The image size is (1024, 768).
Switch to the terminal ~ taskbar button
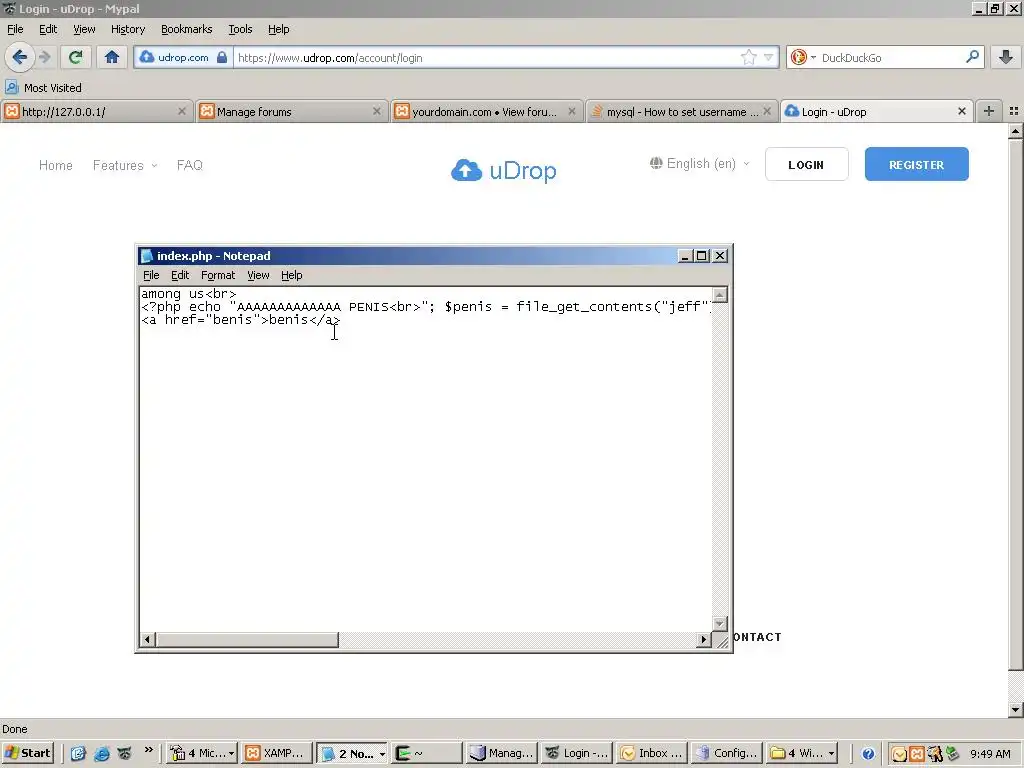(426, 753)
